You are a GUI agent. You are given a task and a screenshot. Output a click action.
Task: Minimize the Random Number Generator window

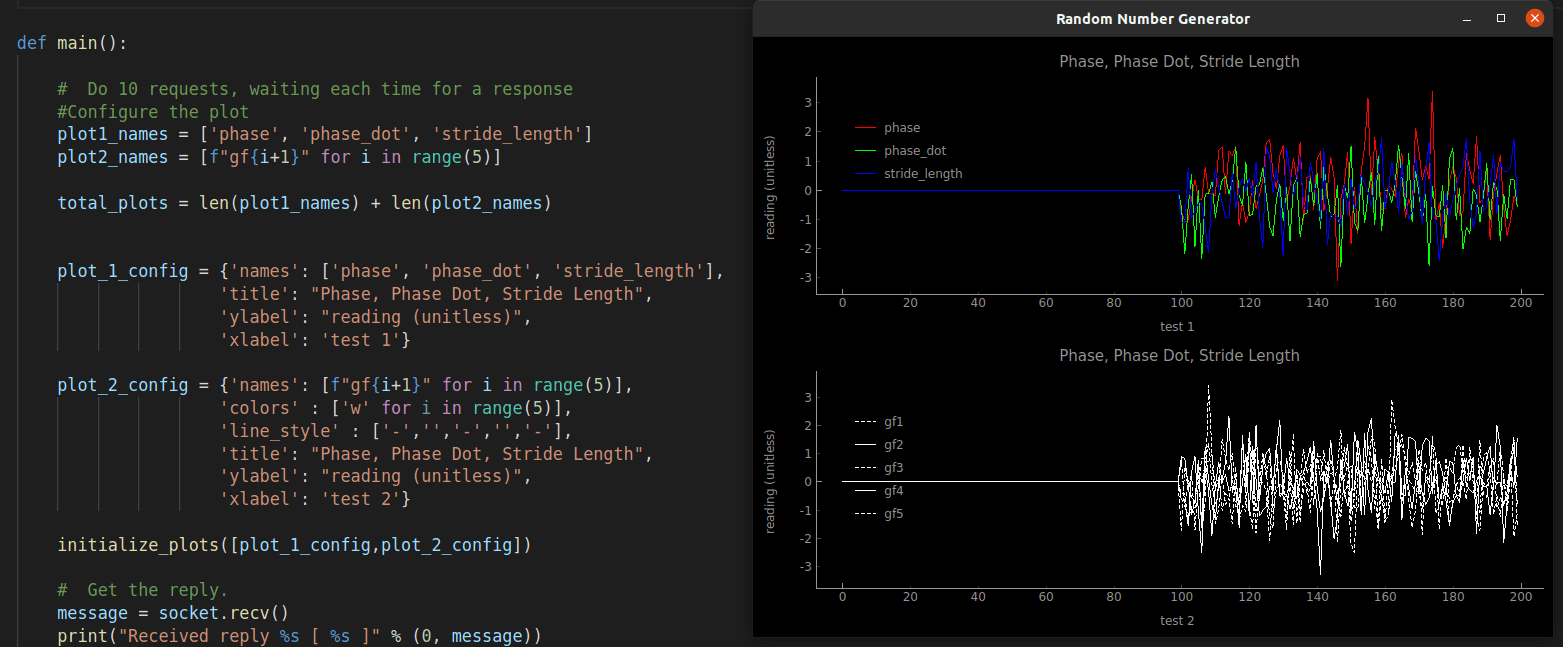click(1467, 18)
